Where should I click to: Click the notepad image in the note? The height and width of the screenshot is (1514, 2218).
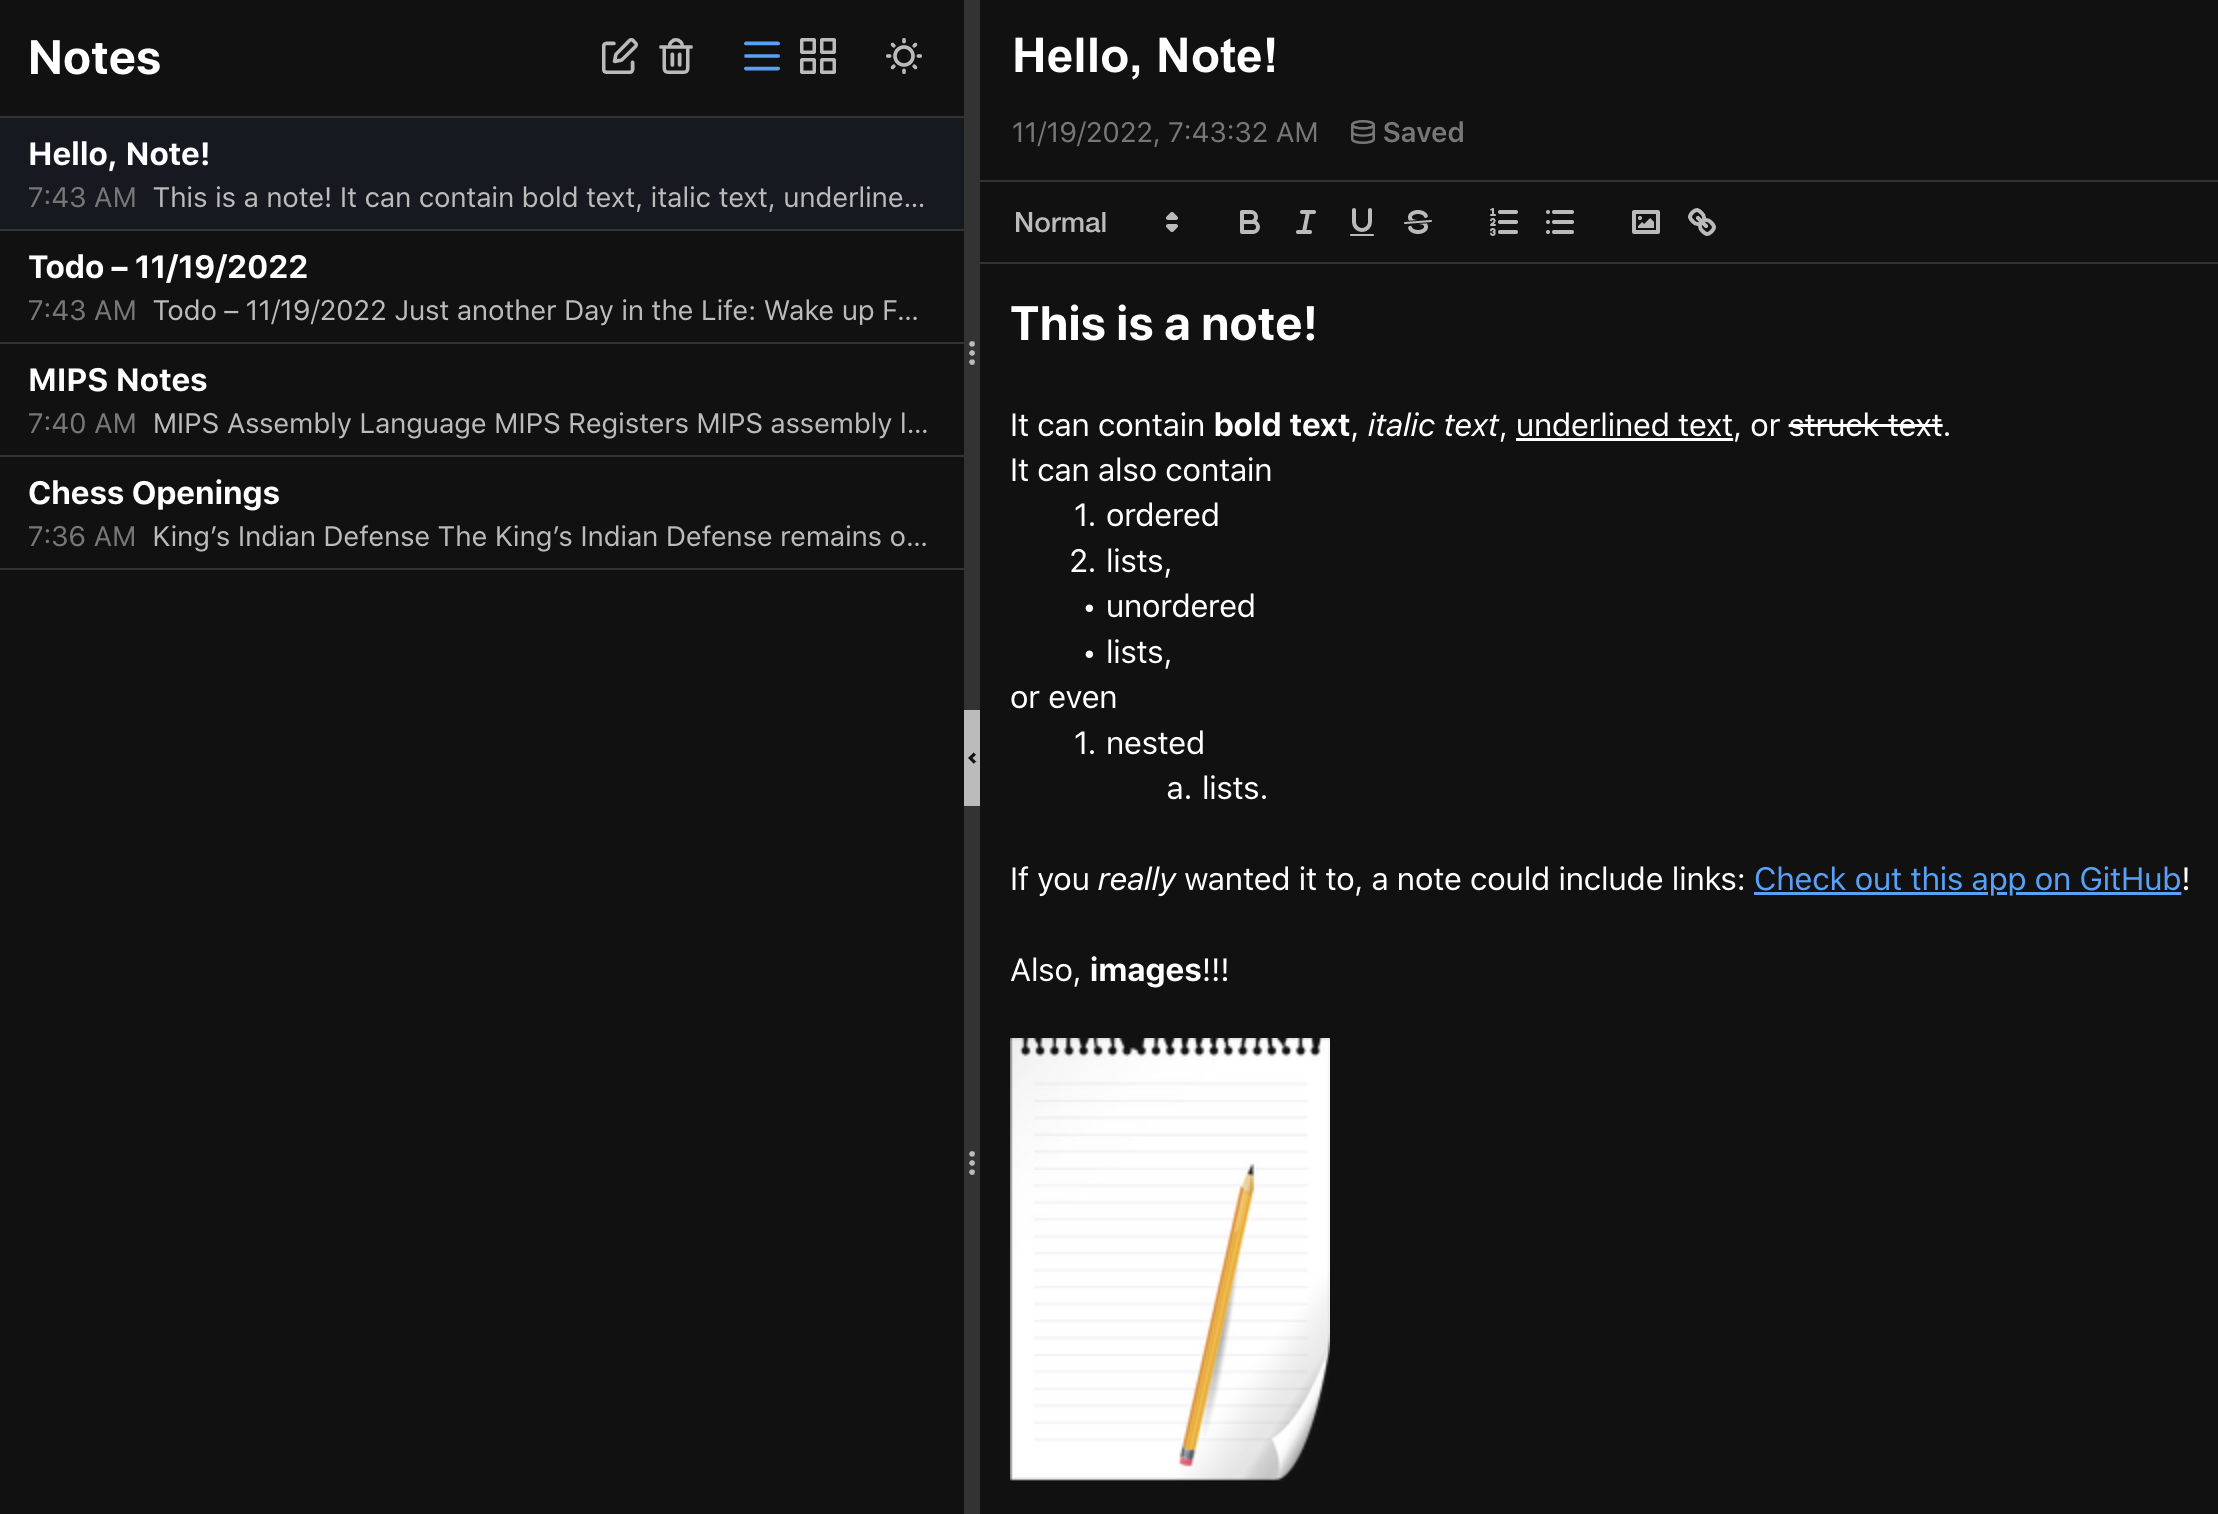pyautogui.click(x=1170, y=1259)
